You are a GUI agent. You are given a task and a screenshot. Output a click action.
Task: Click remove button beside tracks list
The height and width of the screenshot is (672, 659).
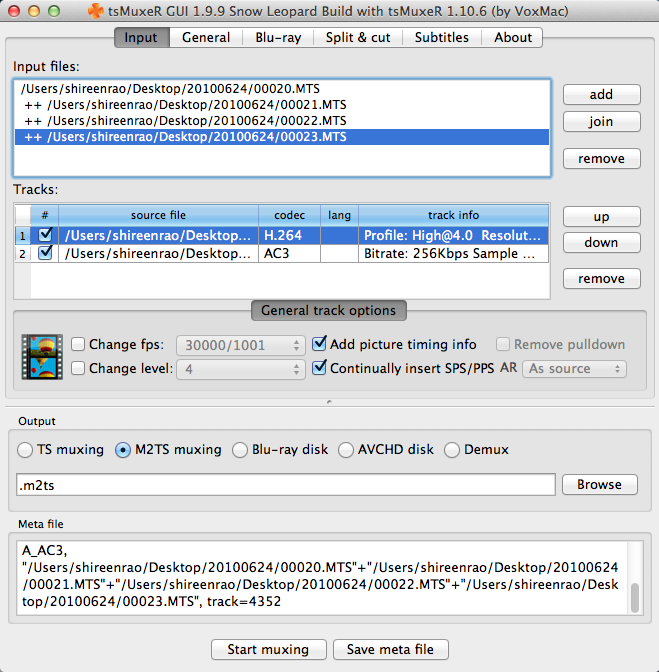602,279
